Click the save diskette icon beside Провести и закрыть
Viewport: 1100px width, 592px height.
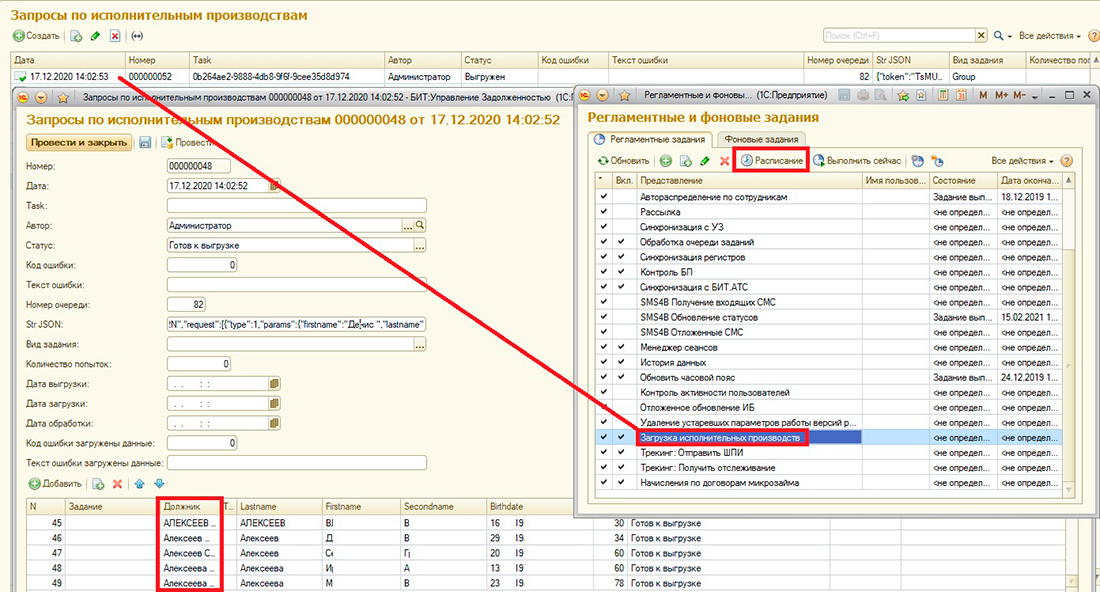coord(145,143)
